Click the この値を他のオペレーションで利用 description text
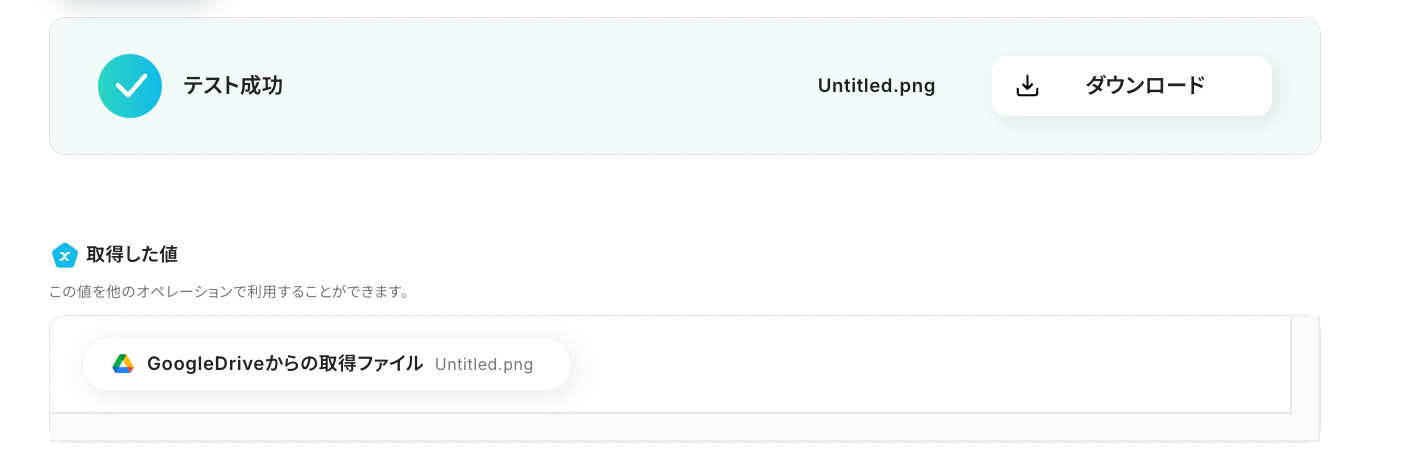1408x465 pixels. pos(228,292)
